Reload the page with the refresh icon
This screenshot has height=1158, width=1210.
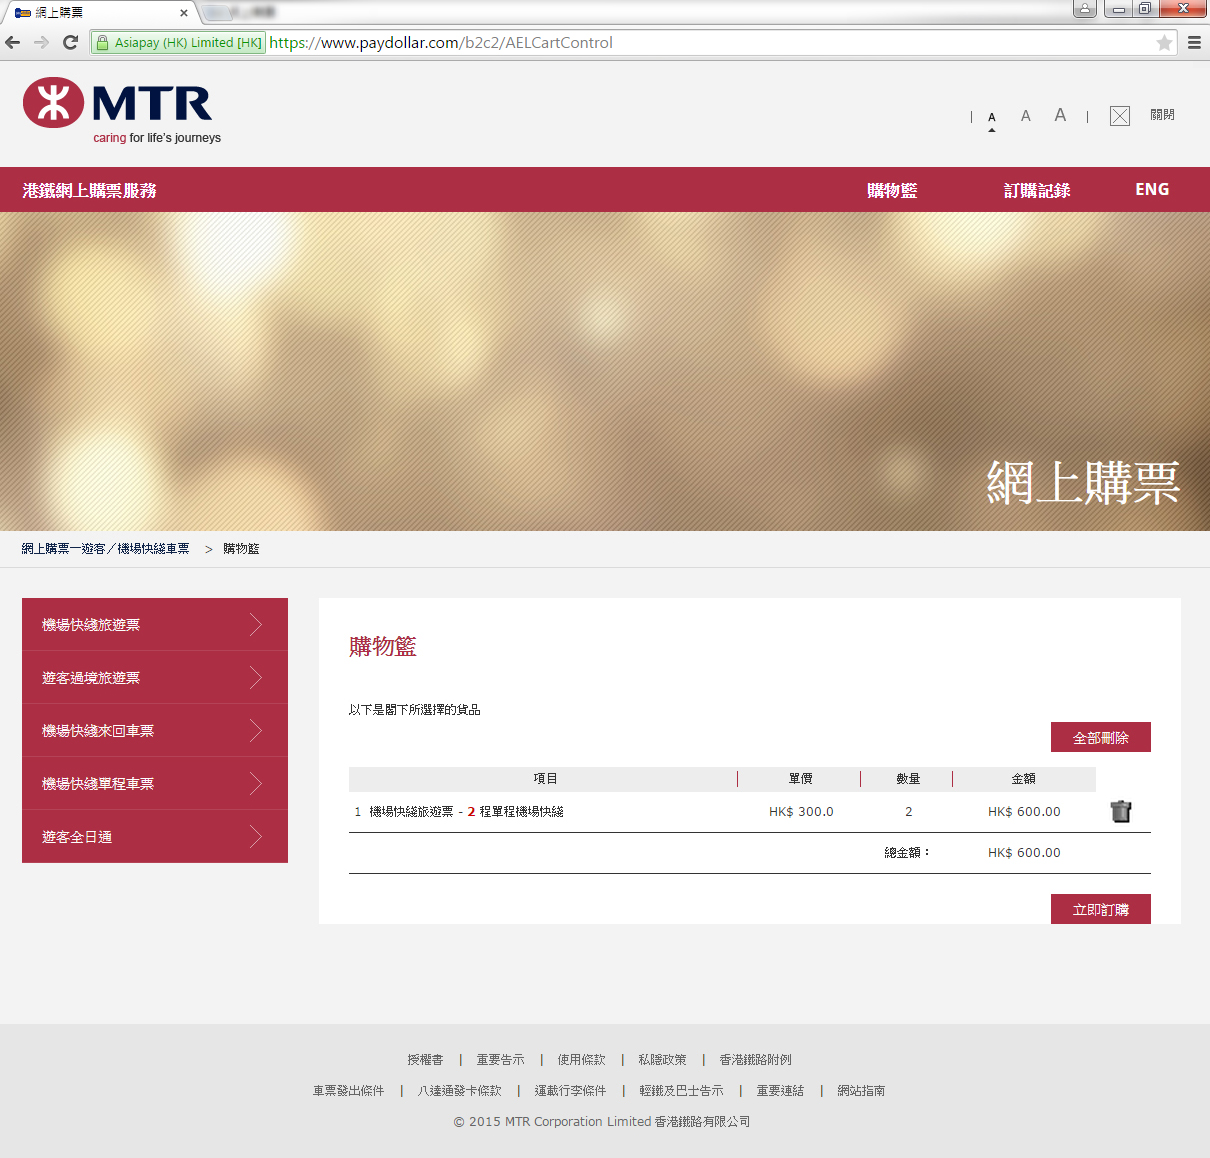click(x=70, y=42)
